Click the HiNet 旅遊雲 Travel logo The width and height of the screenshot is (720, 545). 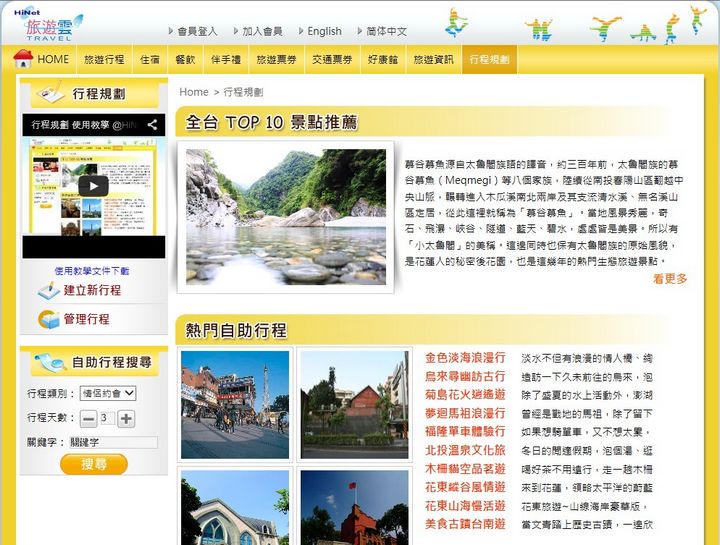[x=49, y=26]
